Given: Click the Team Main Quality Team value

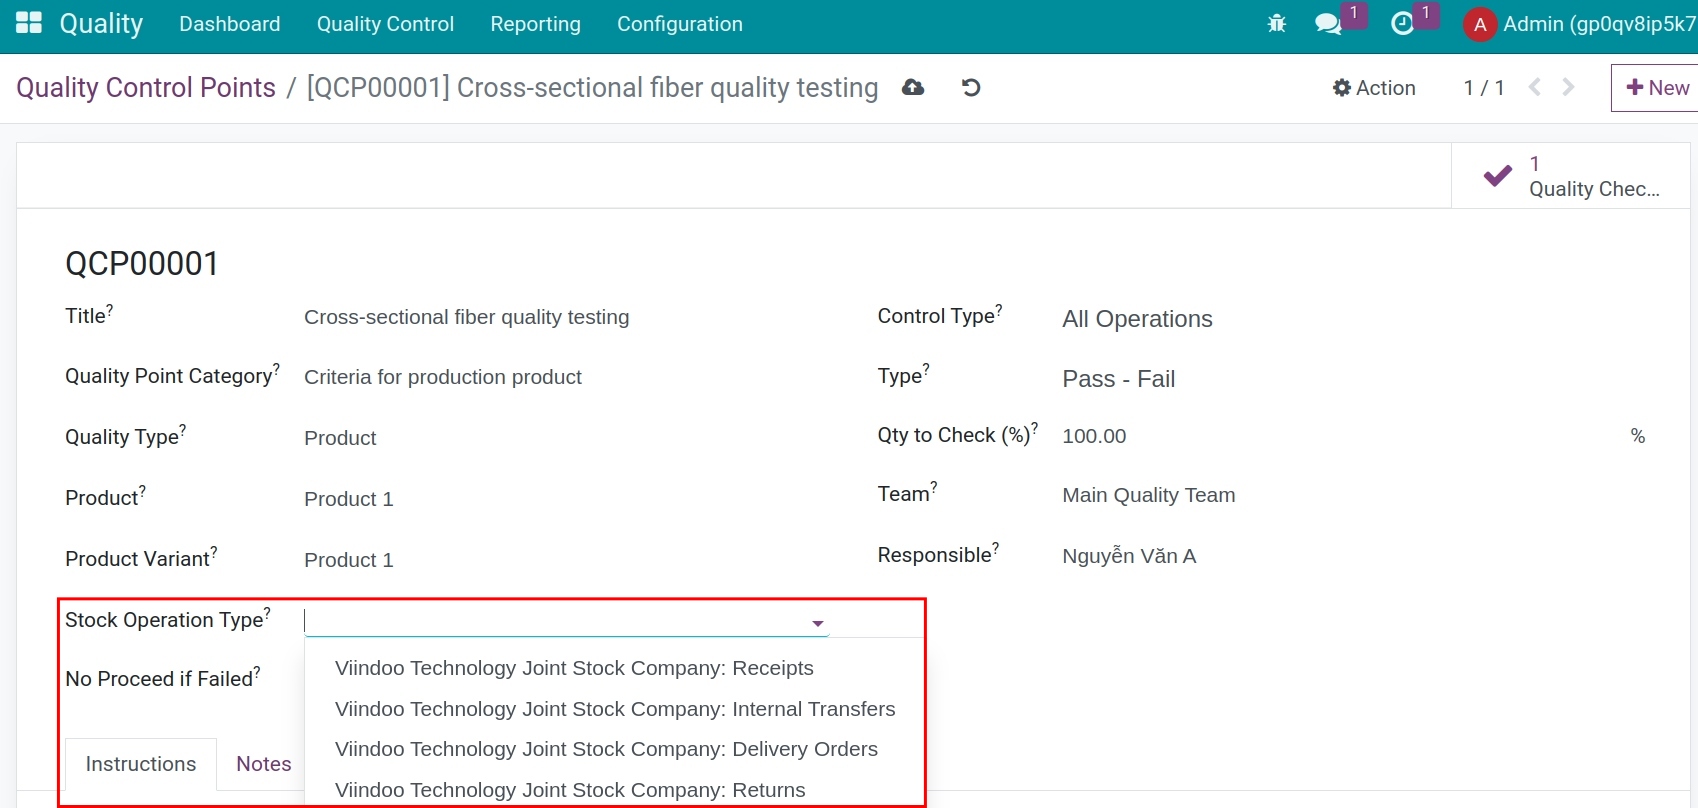Looking at the screenshot, I should [x=1149, y=495].
